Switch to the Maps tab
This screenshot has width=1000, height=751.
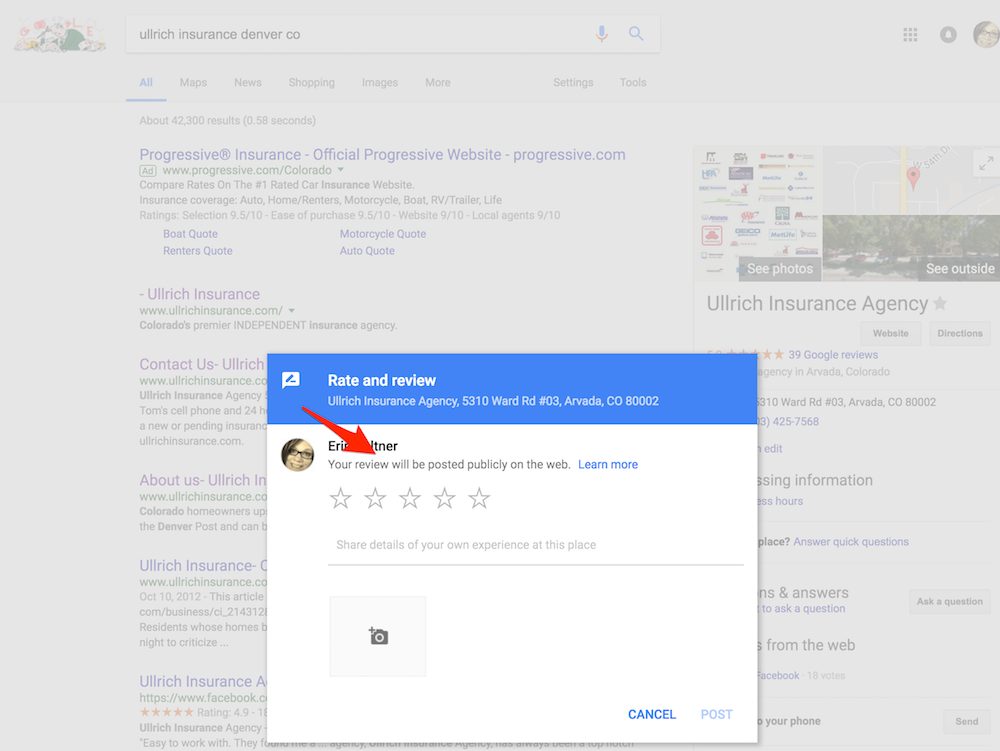[193, 82]
